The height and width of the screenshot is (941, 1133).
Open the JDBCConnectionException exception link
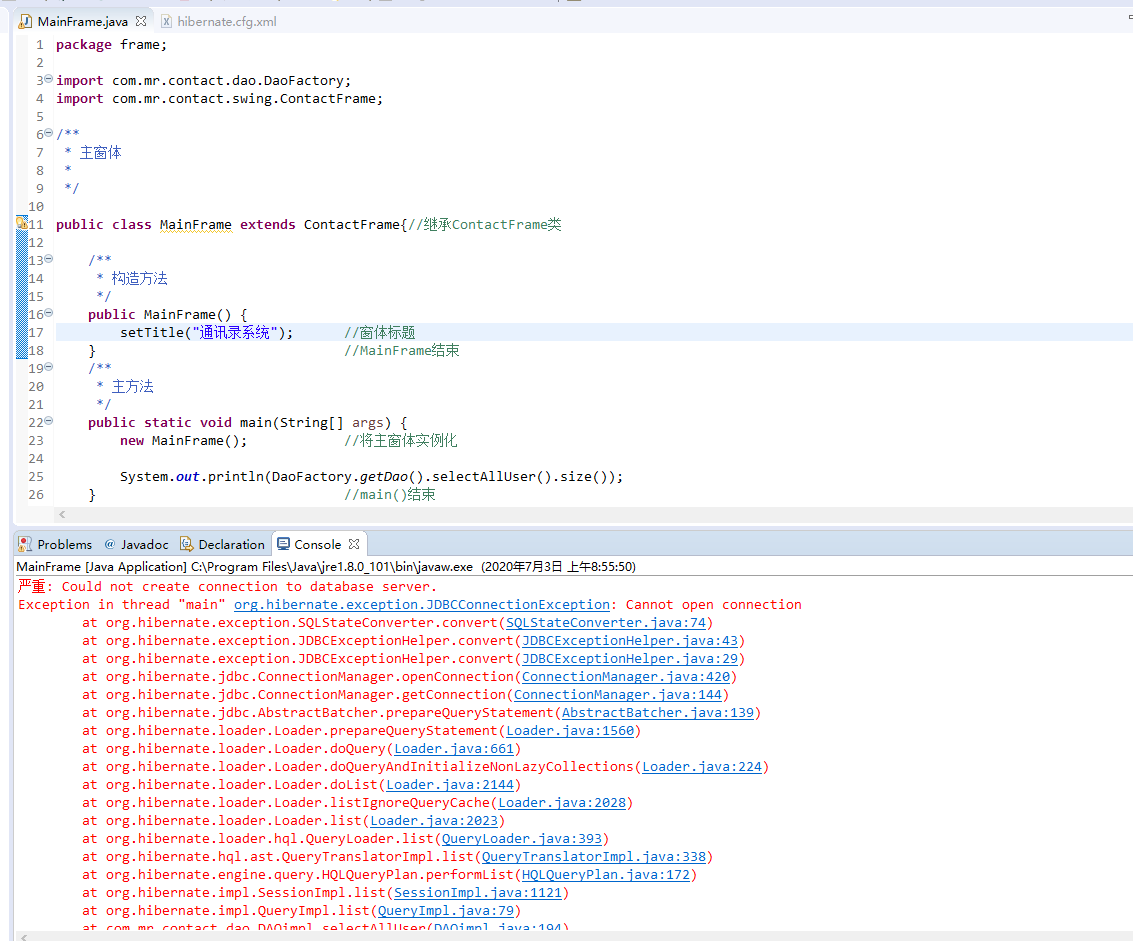[x=422, y=604]
